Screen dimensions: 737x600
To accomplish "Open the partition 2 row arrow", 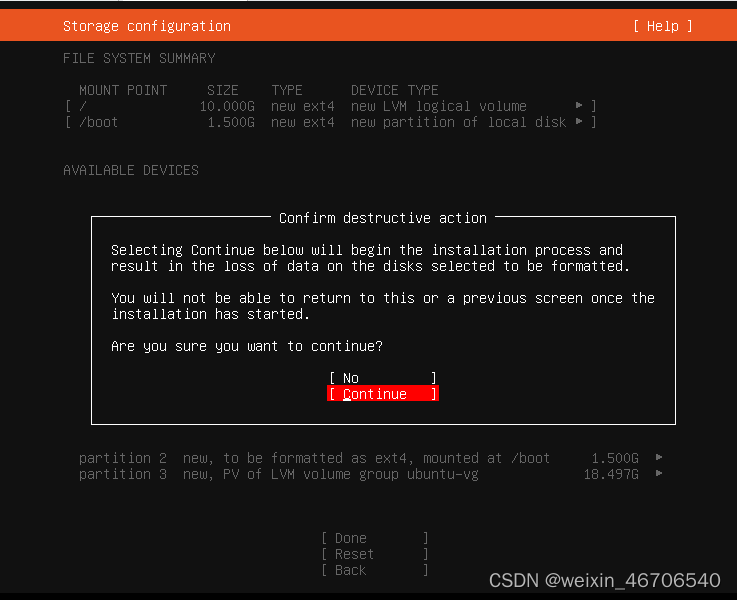I will click(659, 457).
